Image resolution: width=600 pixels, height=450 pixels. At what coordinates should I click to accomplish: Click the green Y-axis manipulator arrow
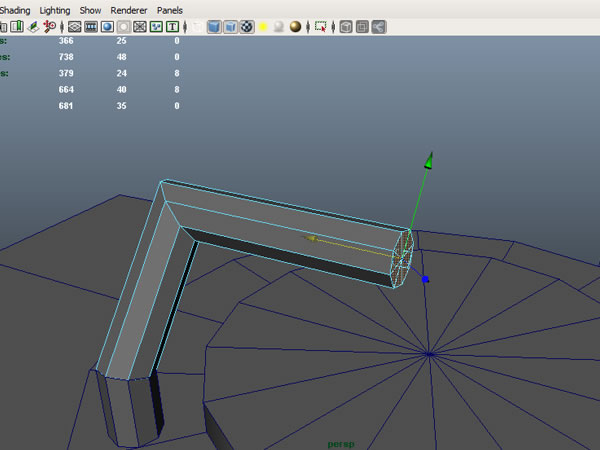[429, 161]
